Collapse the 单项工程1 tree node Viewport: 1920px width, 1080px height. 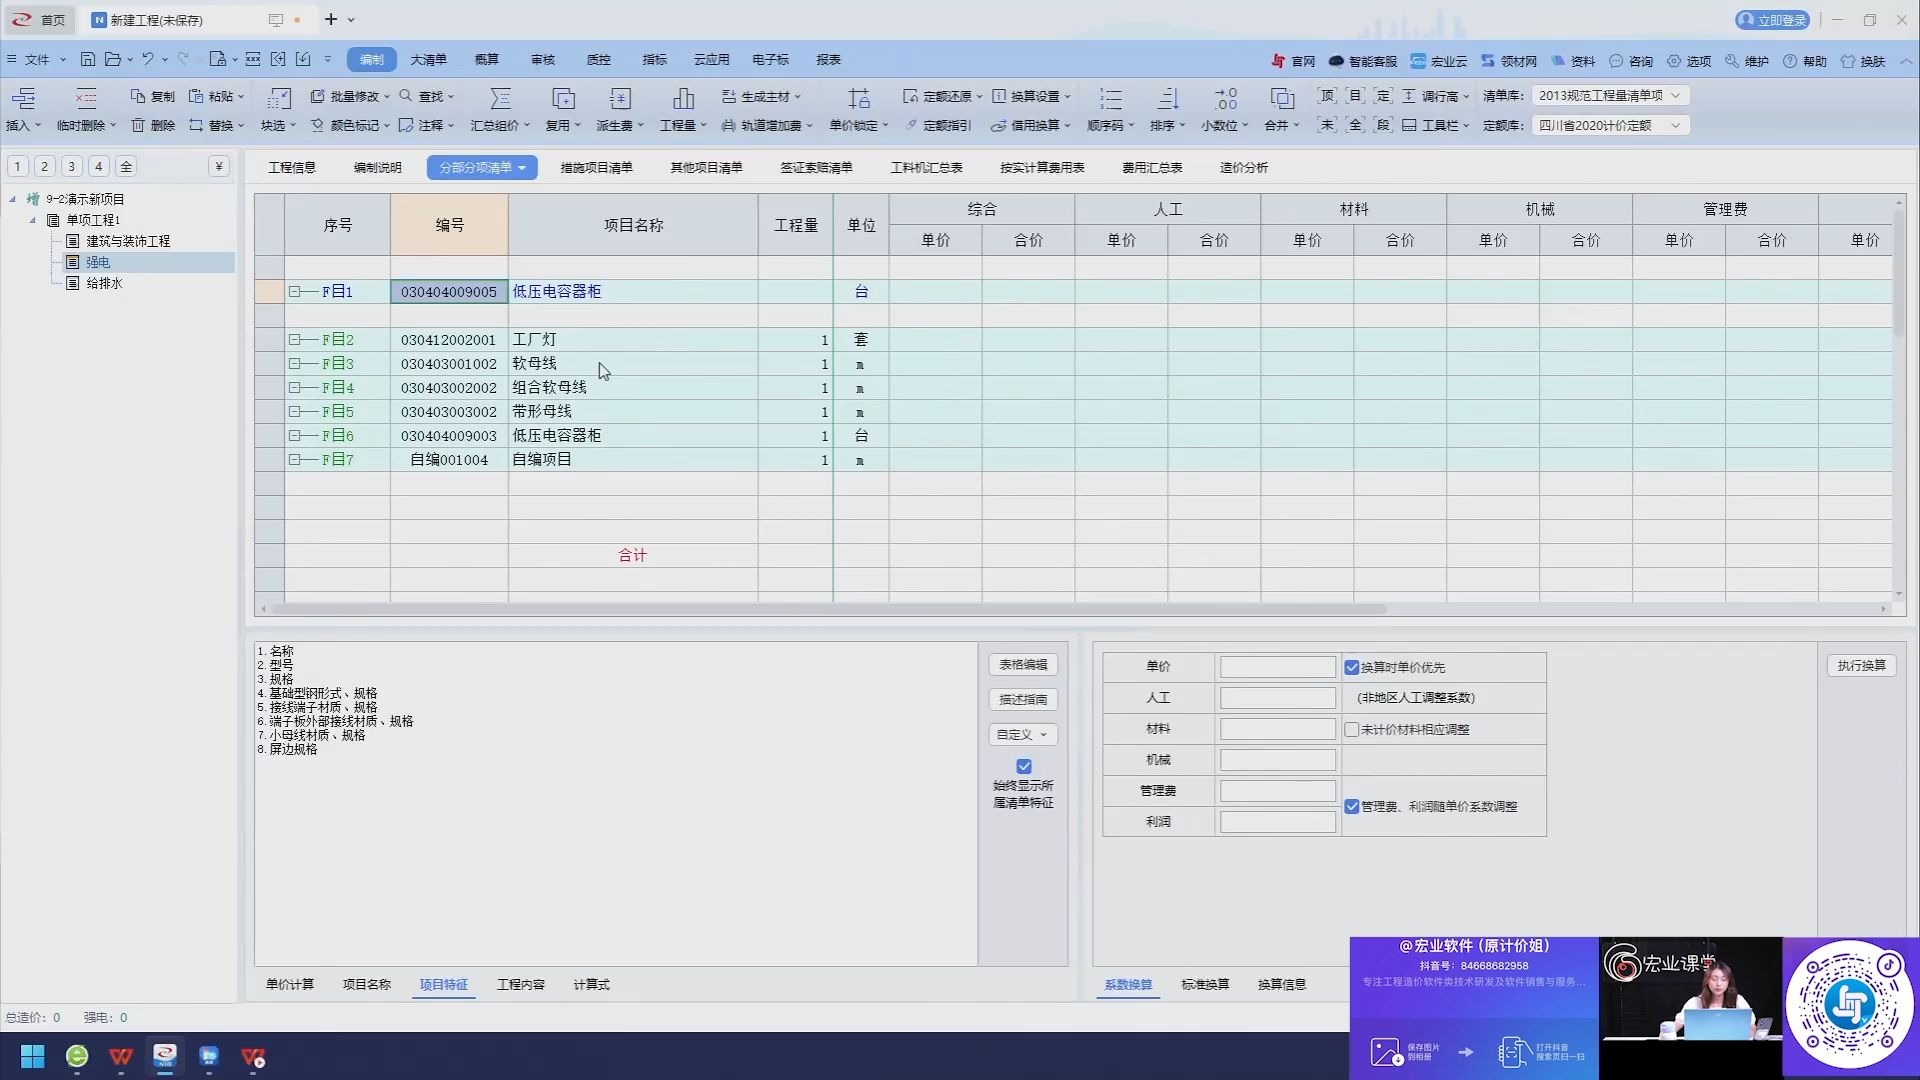coord(33,219)
